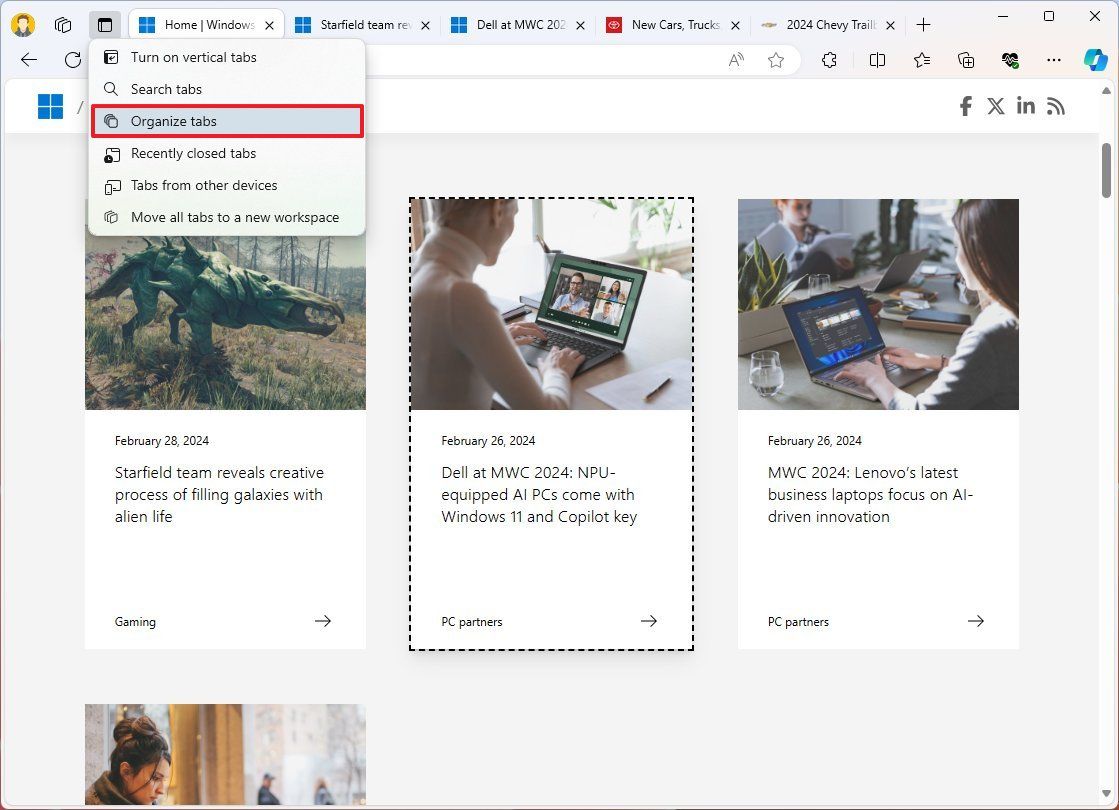Refresh the current page
This screenshot has height=810, width=1119.
[x=71, y=60]
